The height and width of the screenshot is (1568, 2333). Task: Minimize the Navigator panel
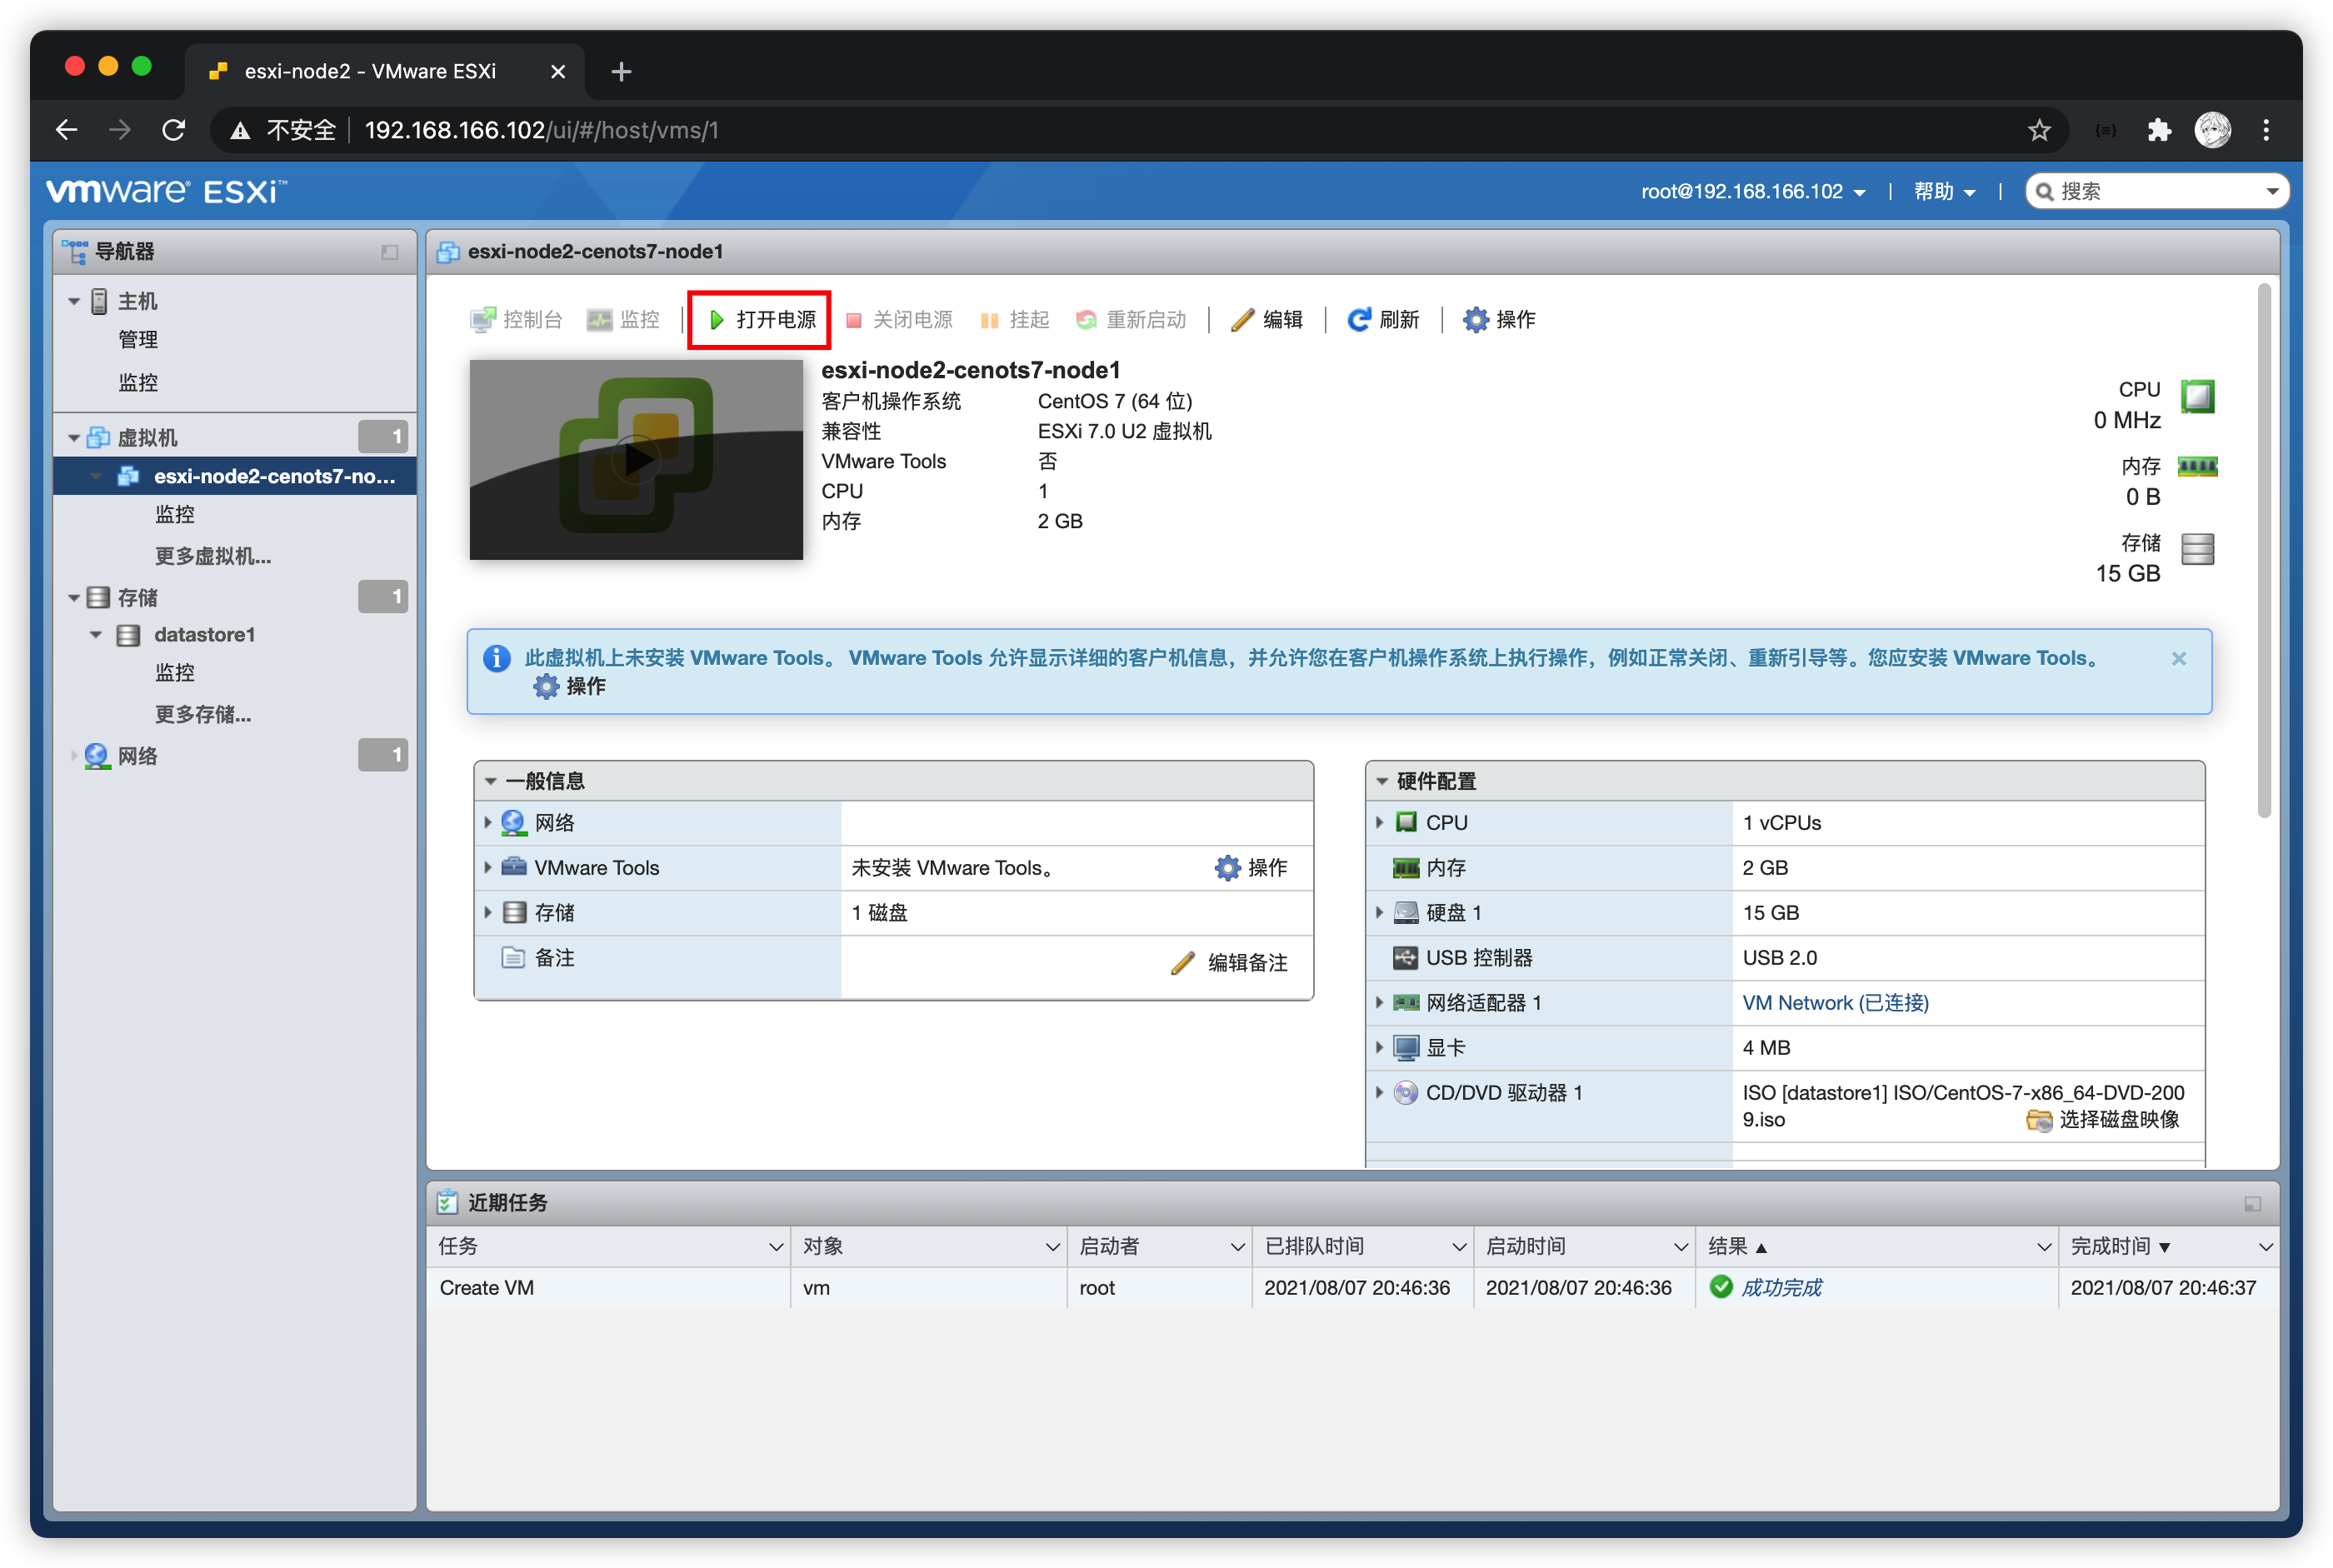390,252
